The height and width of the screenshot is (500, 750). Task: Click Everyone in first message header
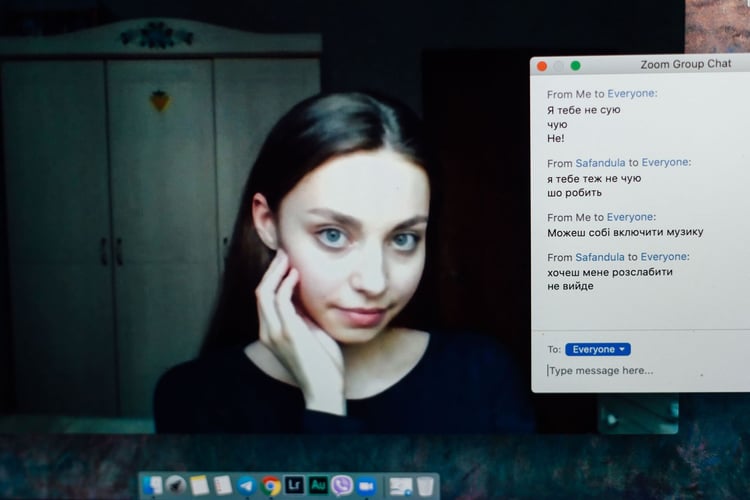[632, 94]
